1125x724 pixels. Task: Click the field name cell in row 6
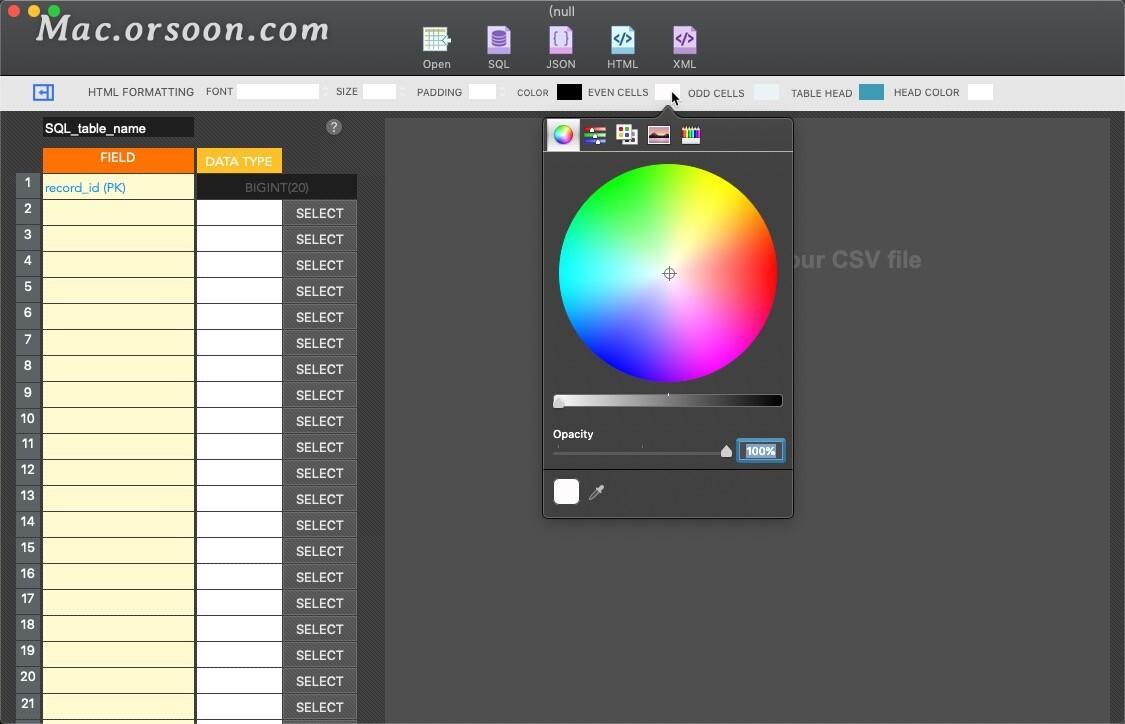tap(118, 317)
